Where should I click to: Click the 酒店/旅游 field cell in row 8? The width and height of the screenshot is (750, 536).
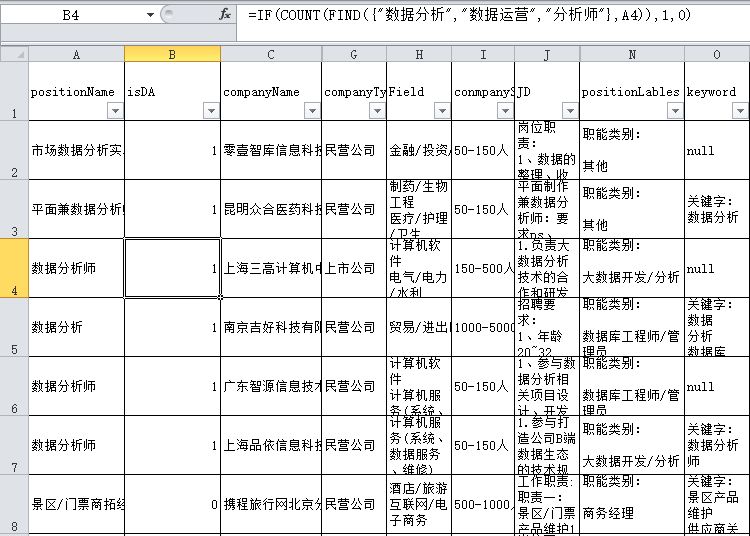coord(419,504)
